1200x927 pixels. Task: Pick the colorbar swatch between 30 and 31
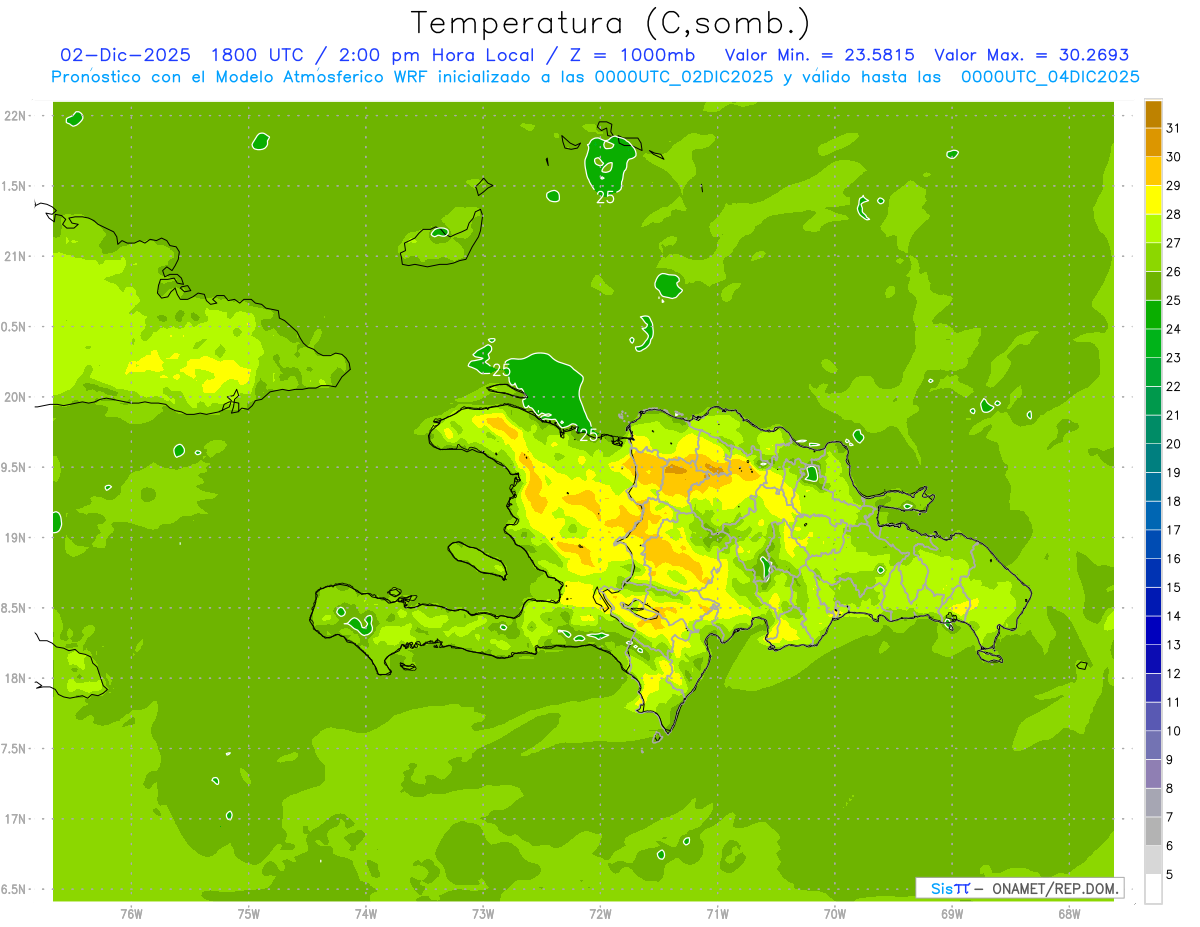(x=1153, y=142)
